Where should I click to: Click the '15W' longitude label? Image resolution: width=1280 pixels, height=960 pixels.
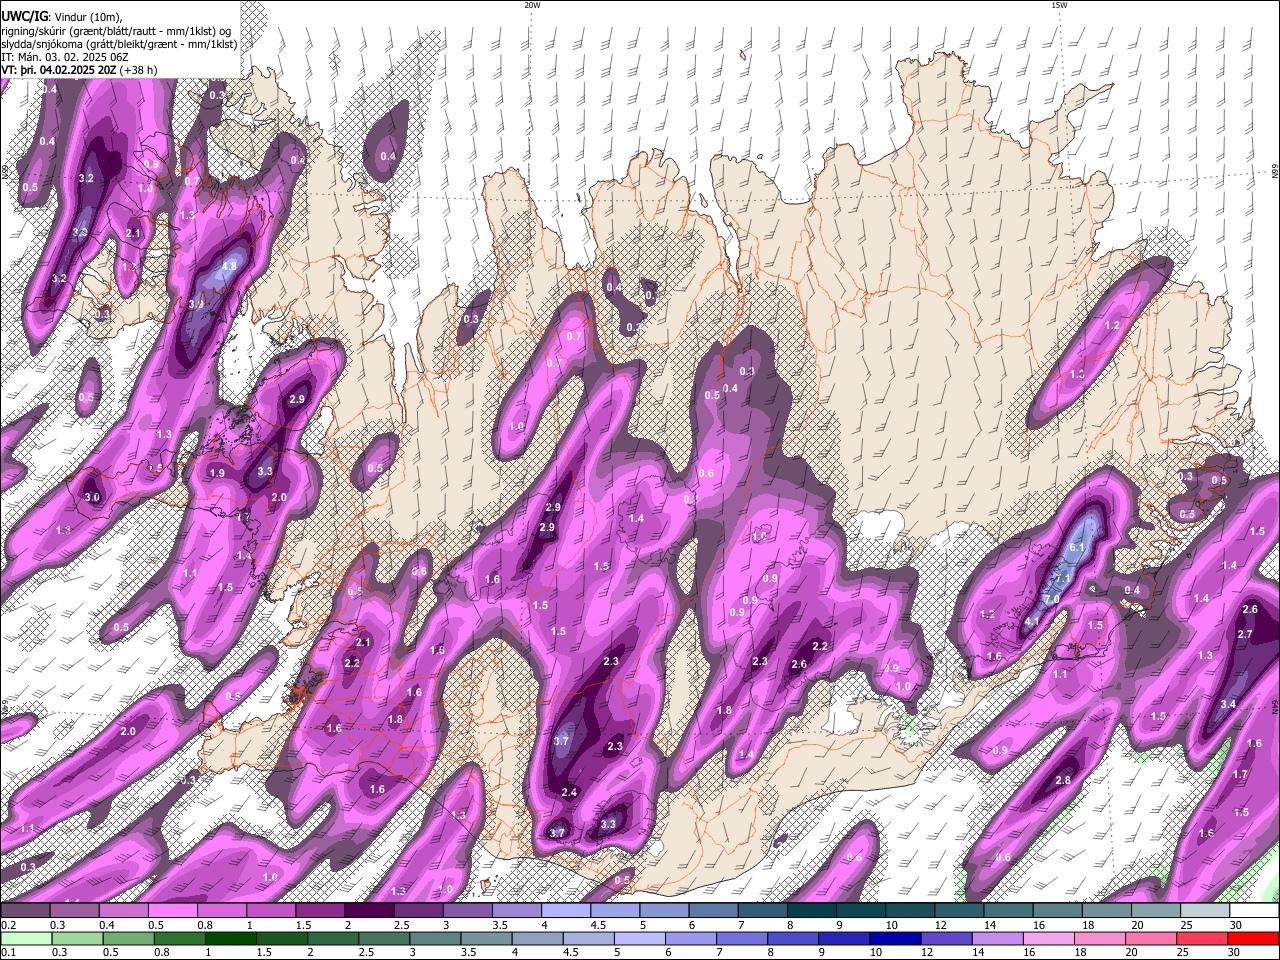coord(1059,5)
